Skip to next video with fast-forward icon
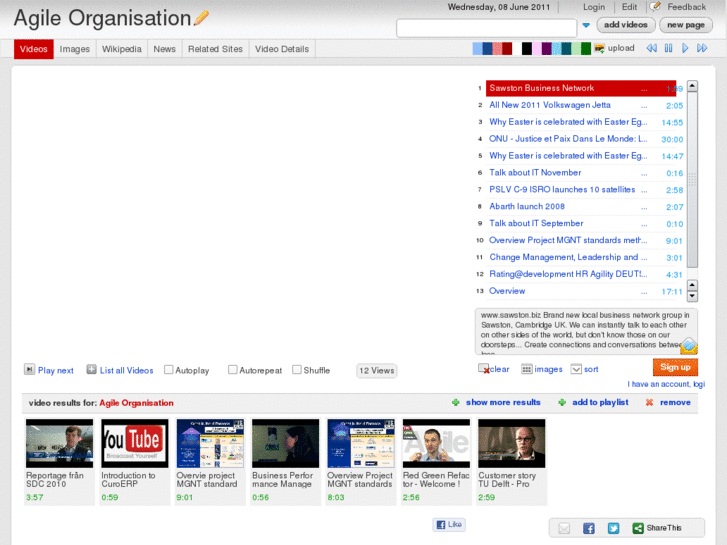The width and height of the screenshot is (727, 545). coord(702,48)
